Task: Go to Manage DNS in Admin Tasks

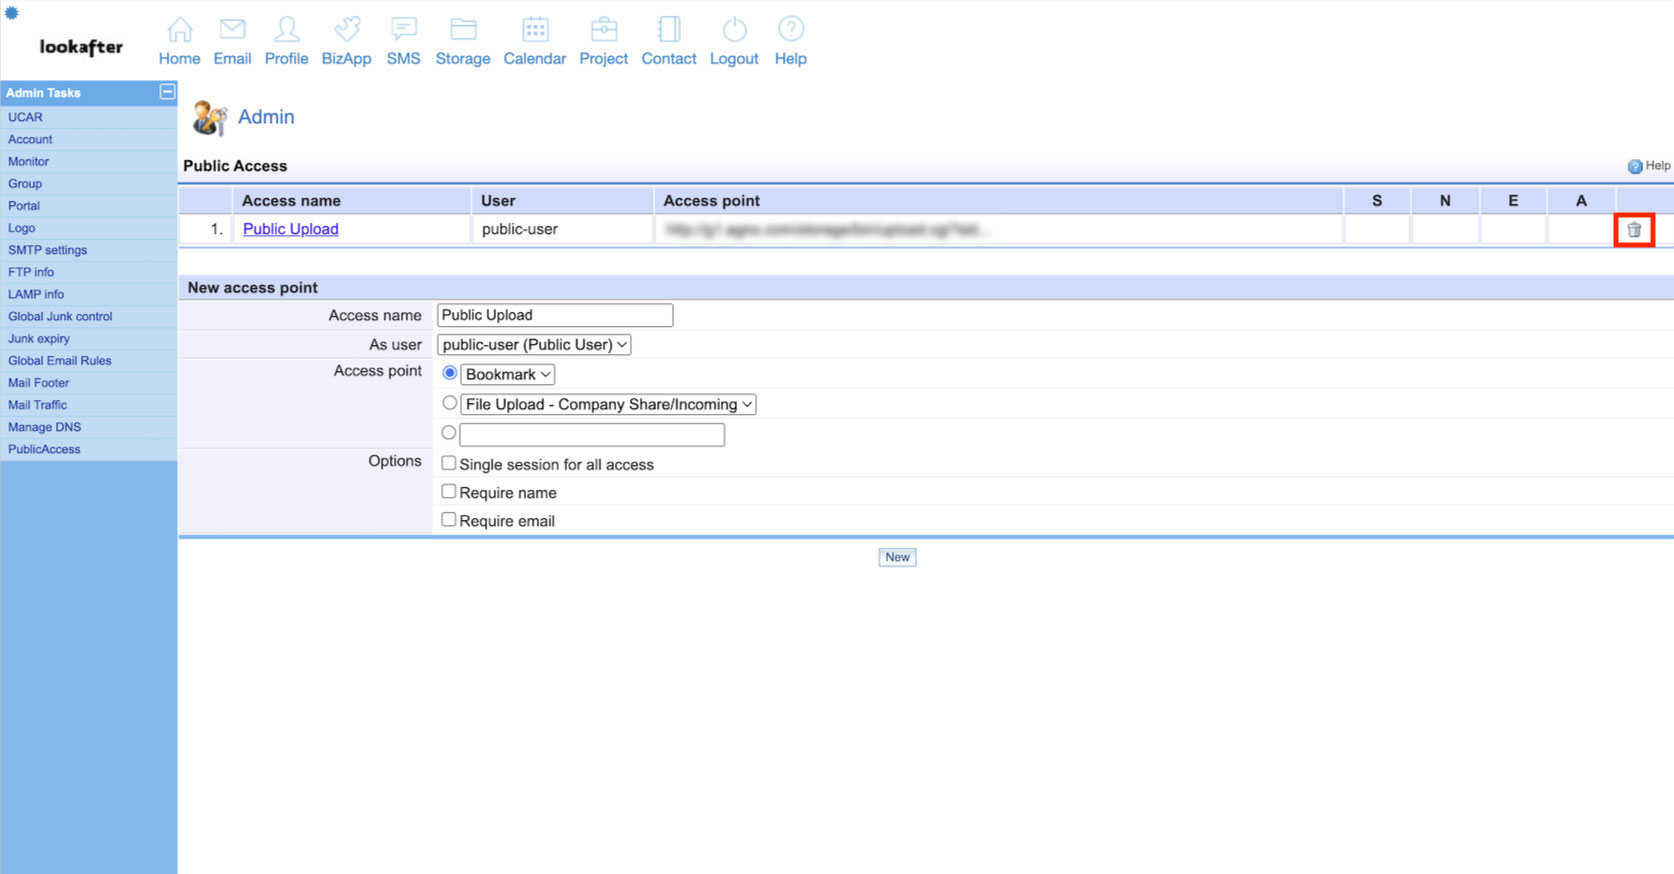Action: coord(44,427)
